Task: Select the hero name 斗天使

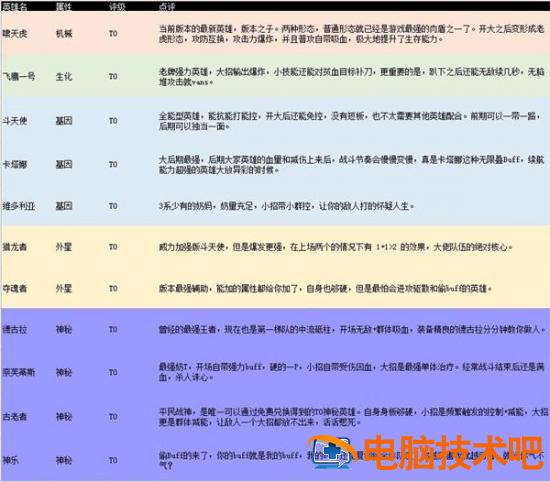Action: click(14, 121)
